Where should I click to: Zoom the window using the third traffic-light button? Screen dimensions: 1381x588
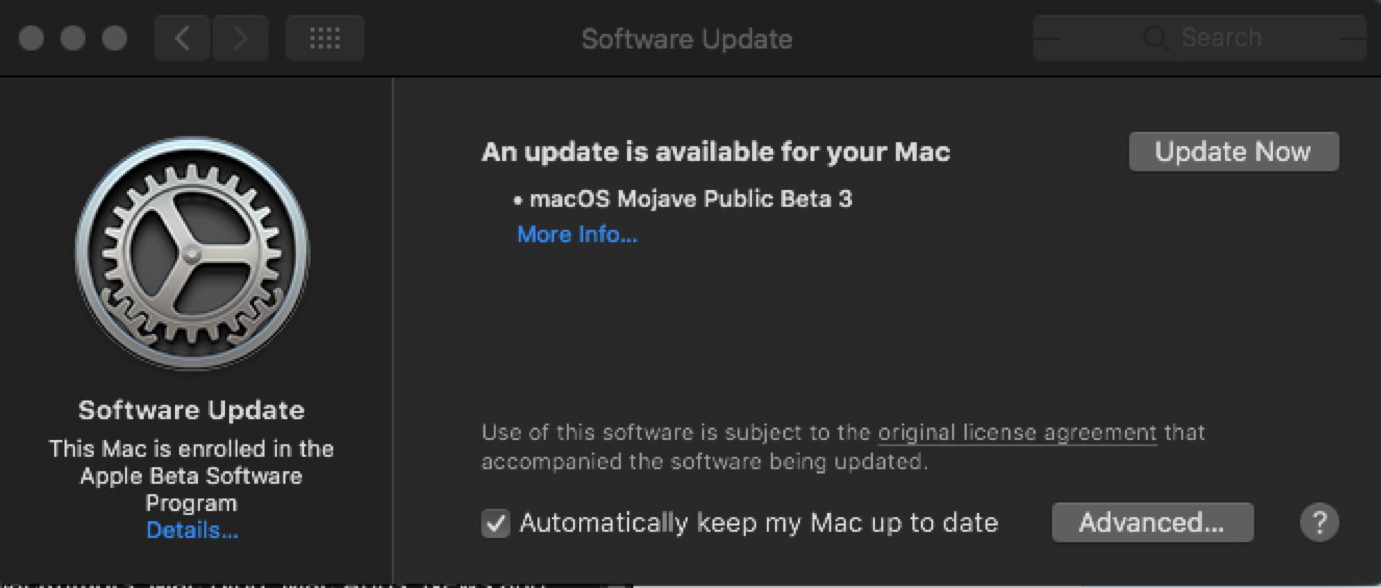point(115,39)
